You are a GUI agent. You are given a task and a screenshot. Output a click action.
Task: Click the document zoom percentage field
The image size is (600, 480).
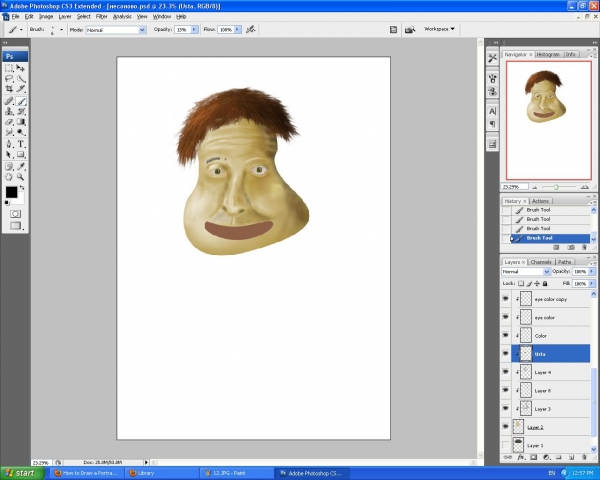coord(40,462)
